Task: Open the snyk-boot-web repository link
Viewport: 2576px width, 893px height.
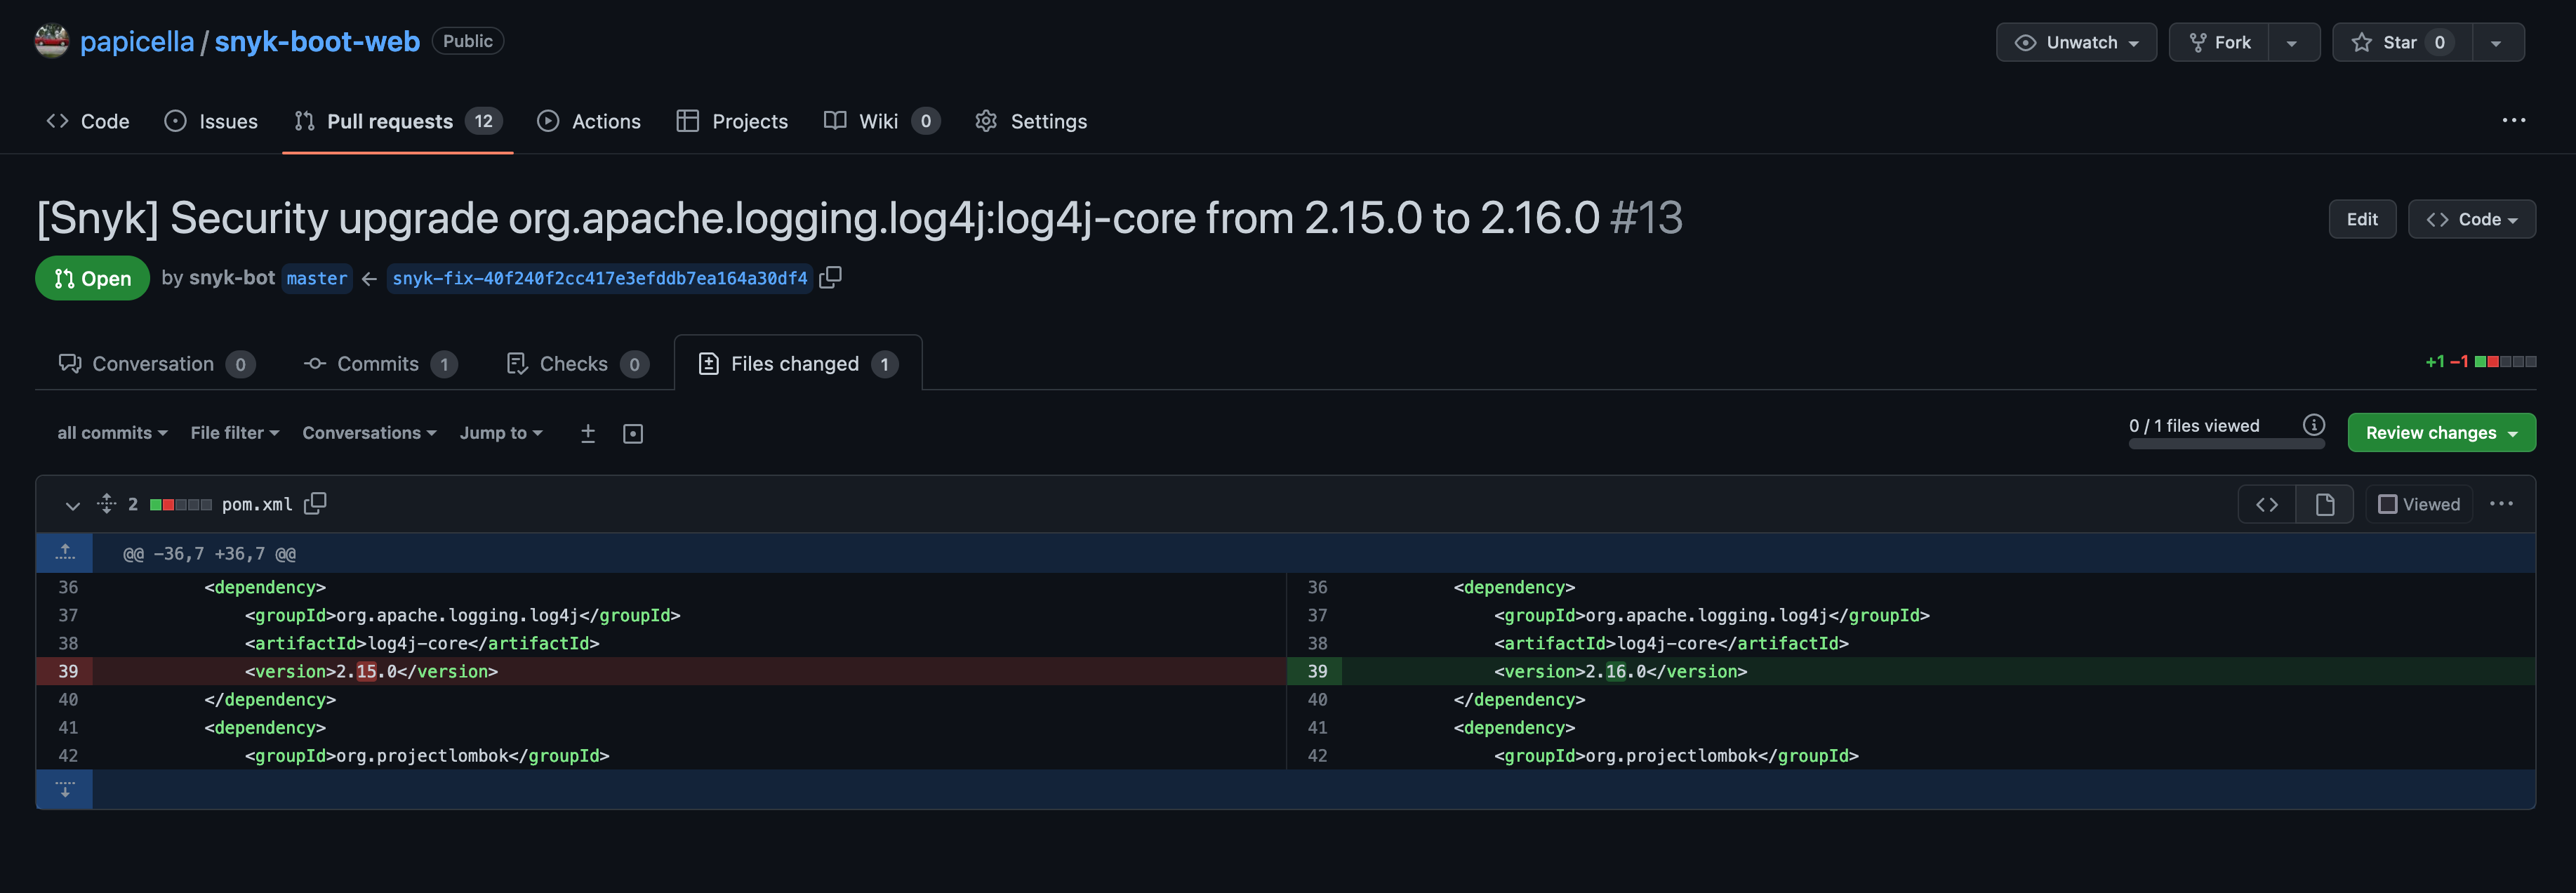Action: (317, 41)
